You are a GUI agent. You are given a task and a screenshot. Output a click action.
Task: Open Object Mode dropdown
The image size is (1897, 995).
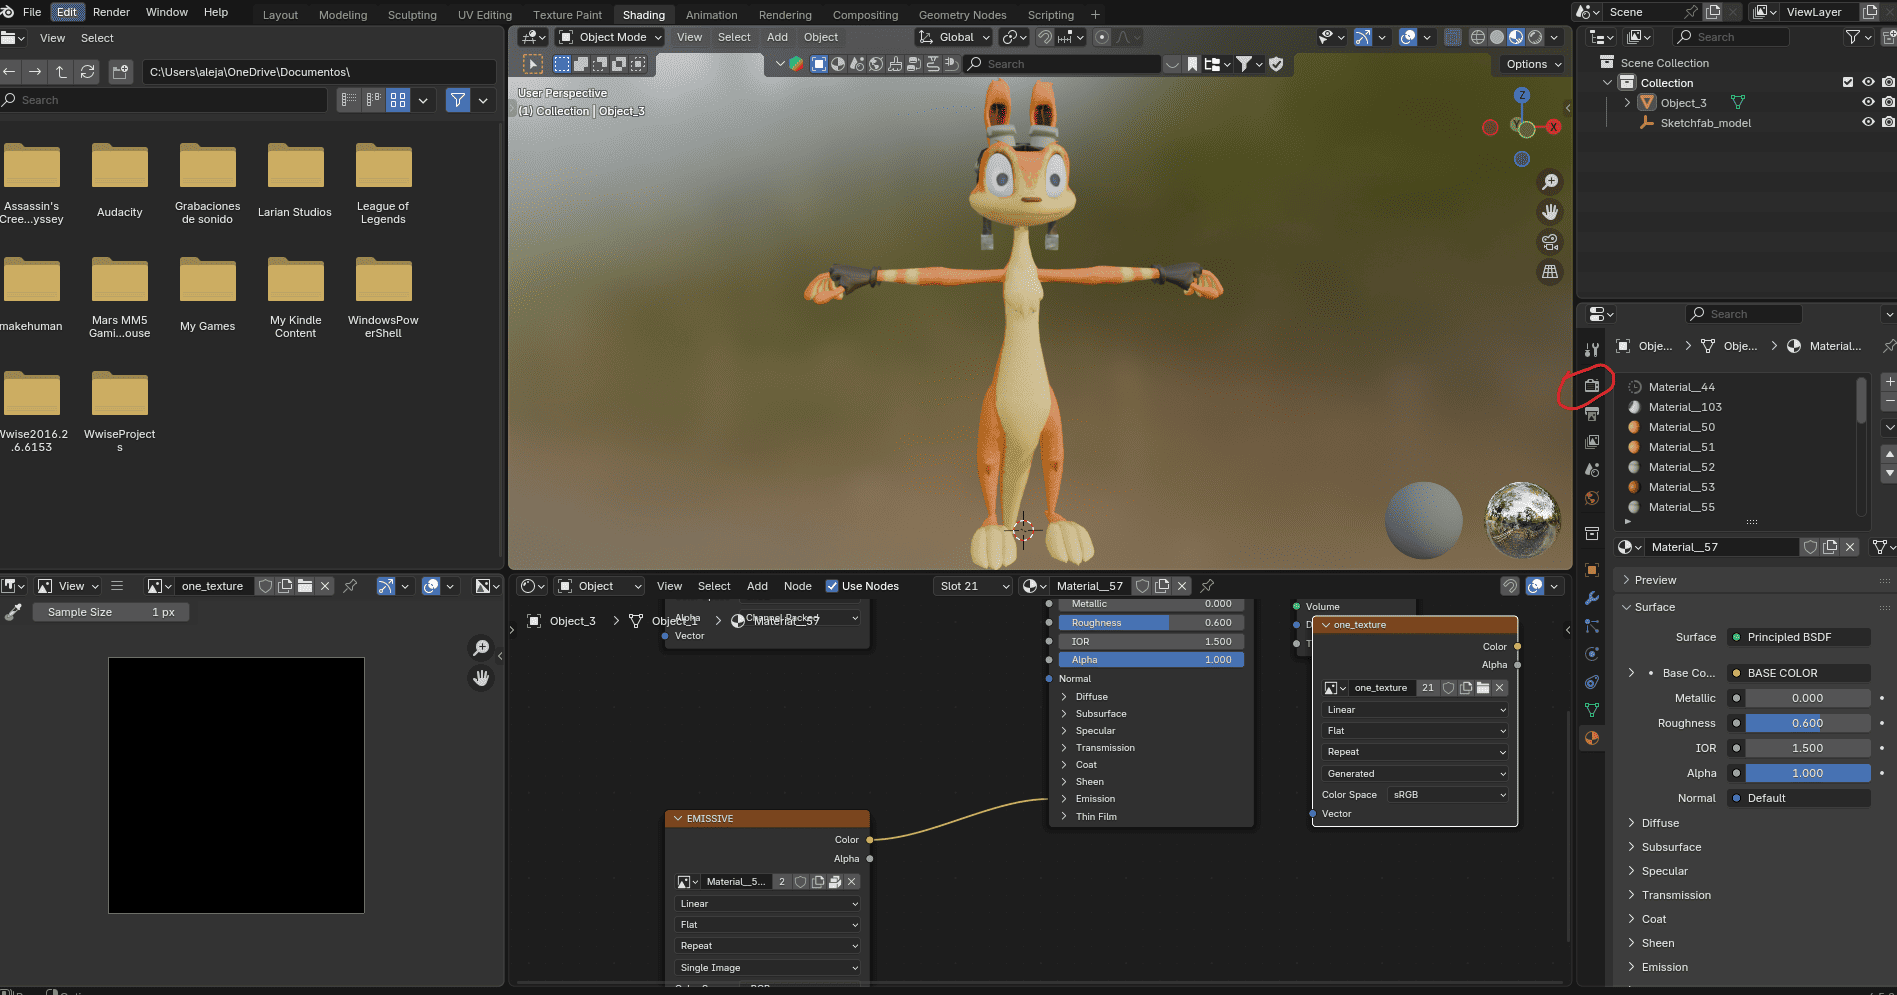610,37
